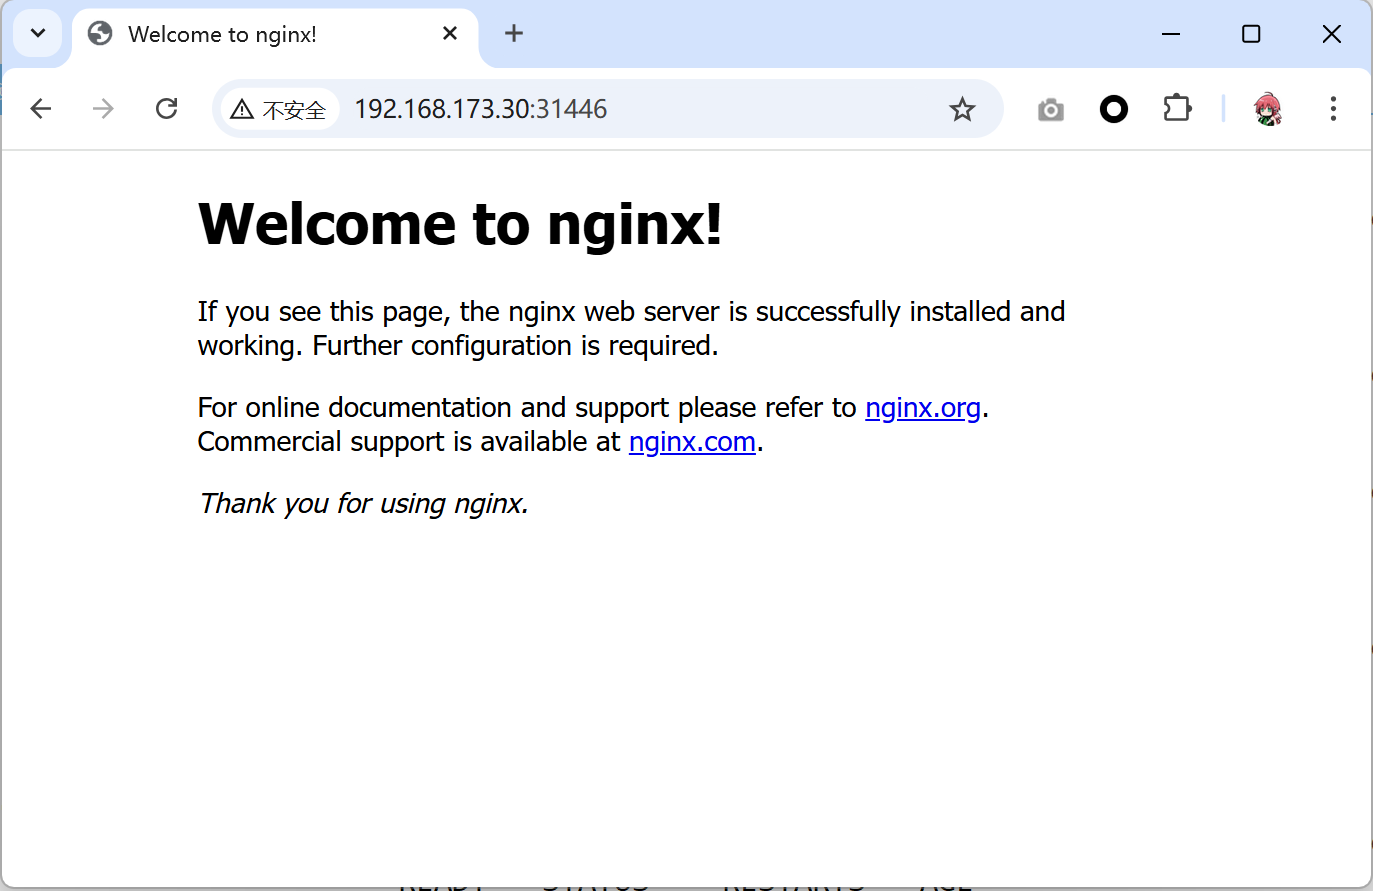Click the forward navigation arrow

[103, 109]
